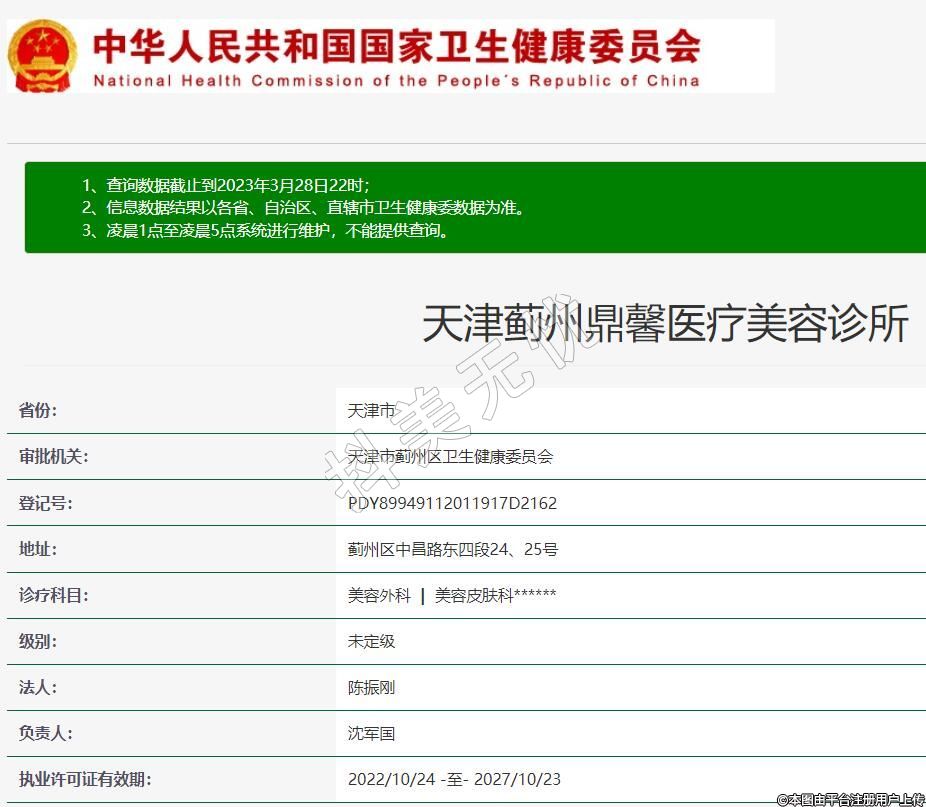The height and width of the screenshot is (807, 926).
Task: Click the clinic heading 天津蓟州鼎馨医疗美容诊所
Action: tap(665, 325)
